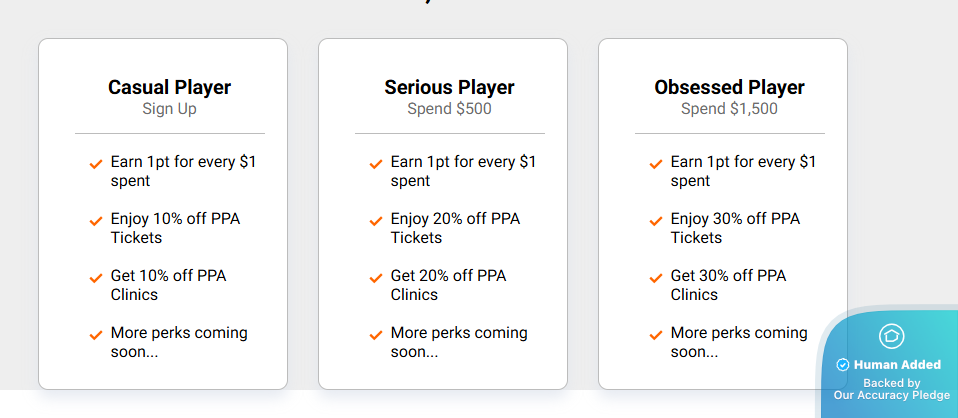This screenshot has height=418, width=958.
Task: Click checkmark next to Enjoy 10% off tickets
Action: (96, 221)
